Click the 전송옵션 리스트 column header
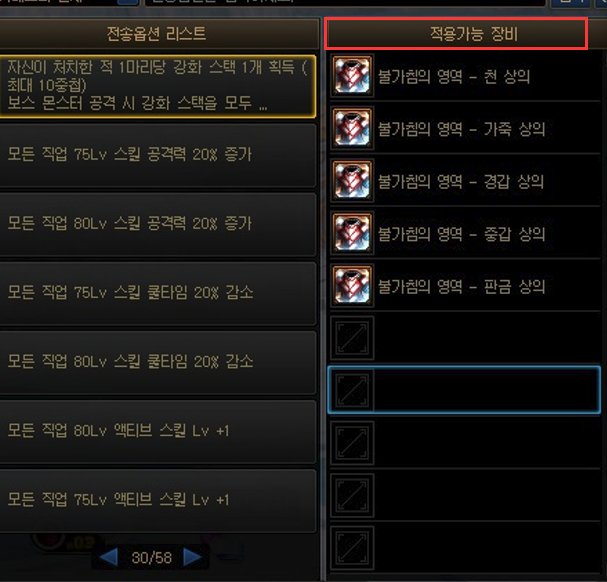This screenshot has width=607, height=582. point(158,34)
